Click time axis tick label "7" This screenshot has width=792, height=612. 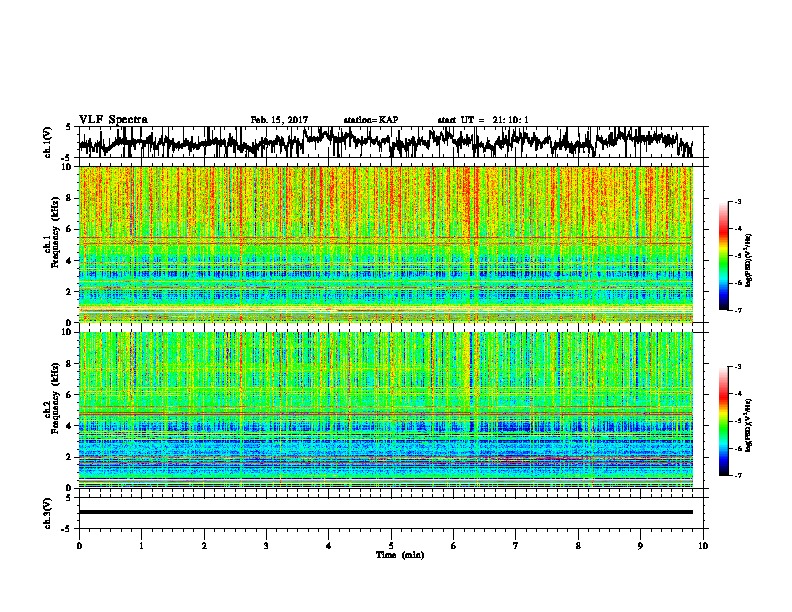516,546
